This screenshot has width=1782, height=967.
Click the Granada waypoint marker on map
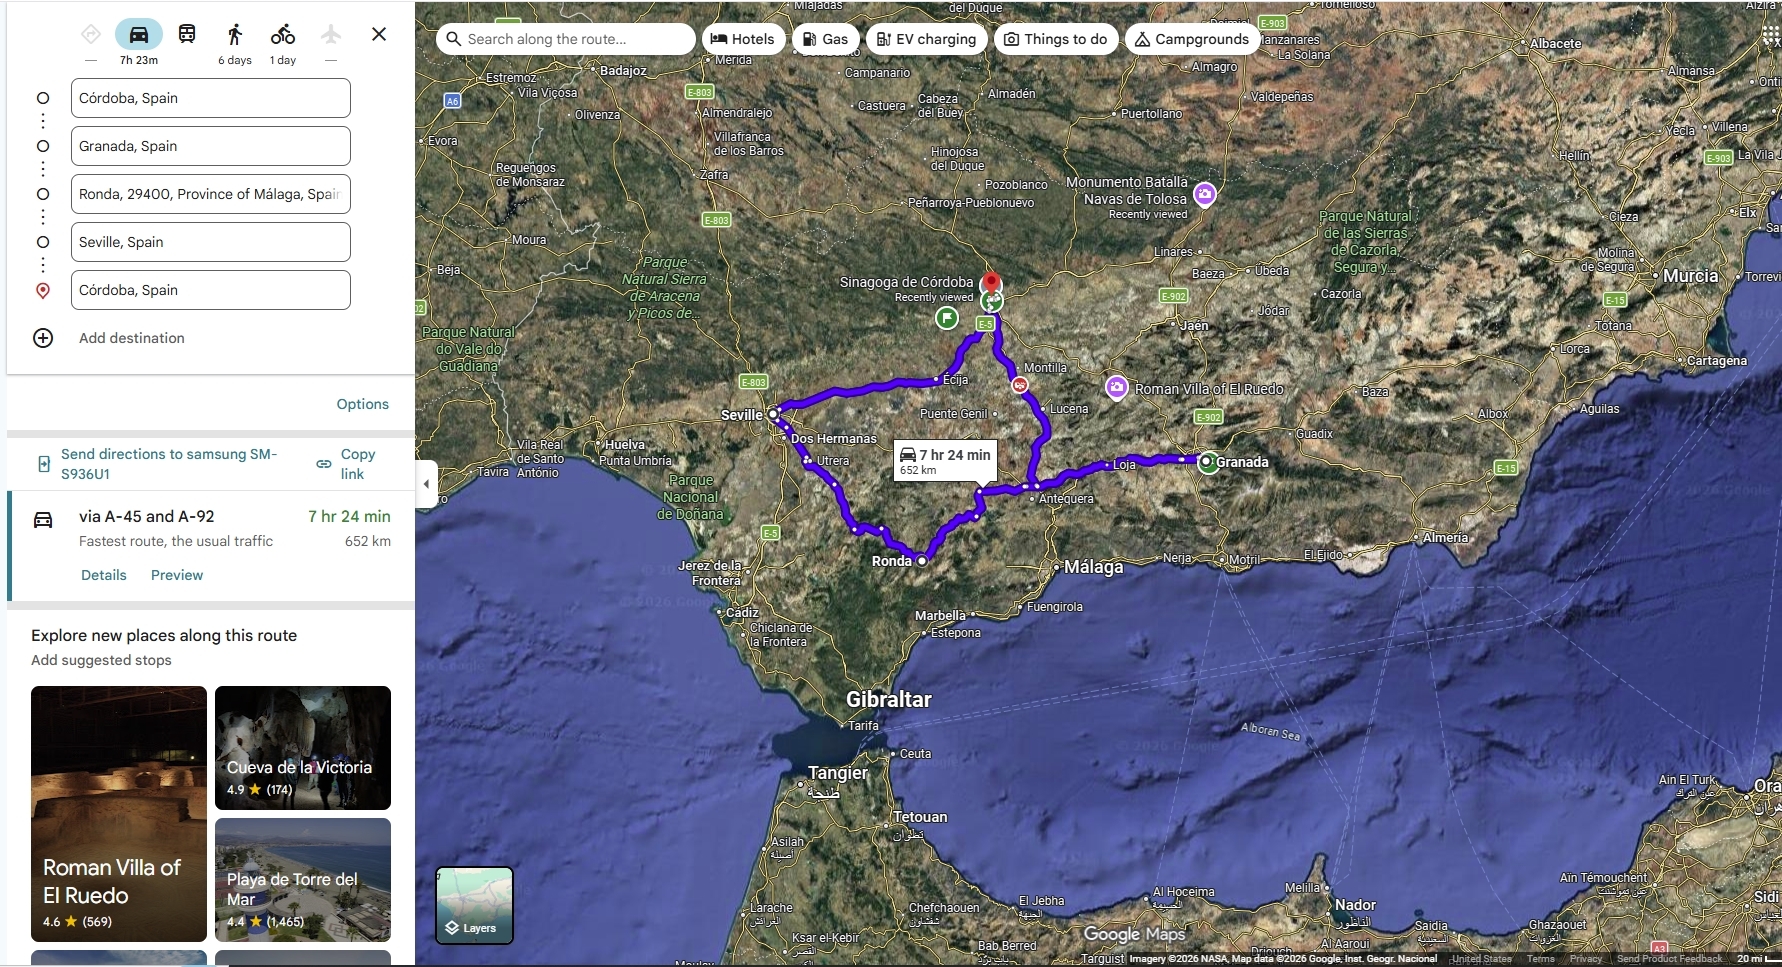tap(1208, 462)
